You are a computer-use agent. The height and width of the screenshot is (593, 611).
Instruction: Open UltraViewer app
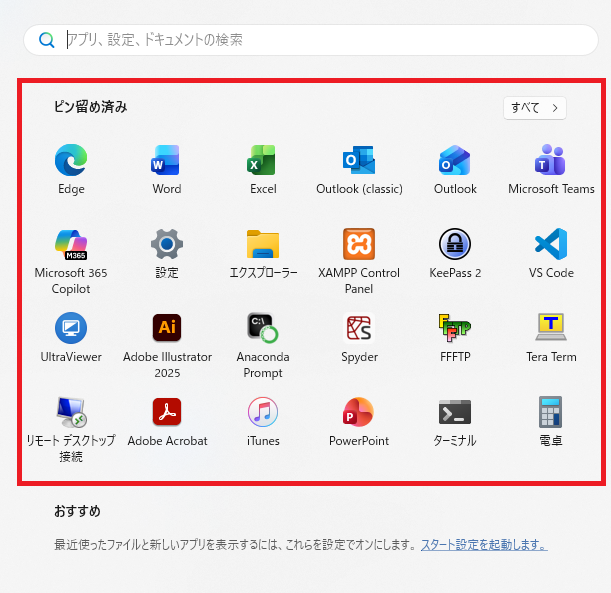[x=71, y=328]
